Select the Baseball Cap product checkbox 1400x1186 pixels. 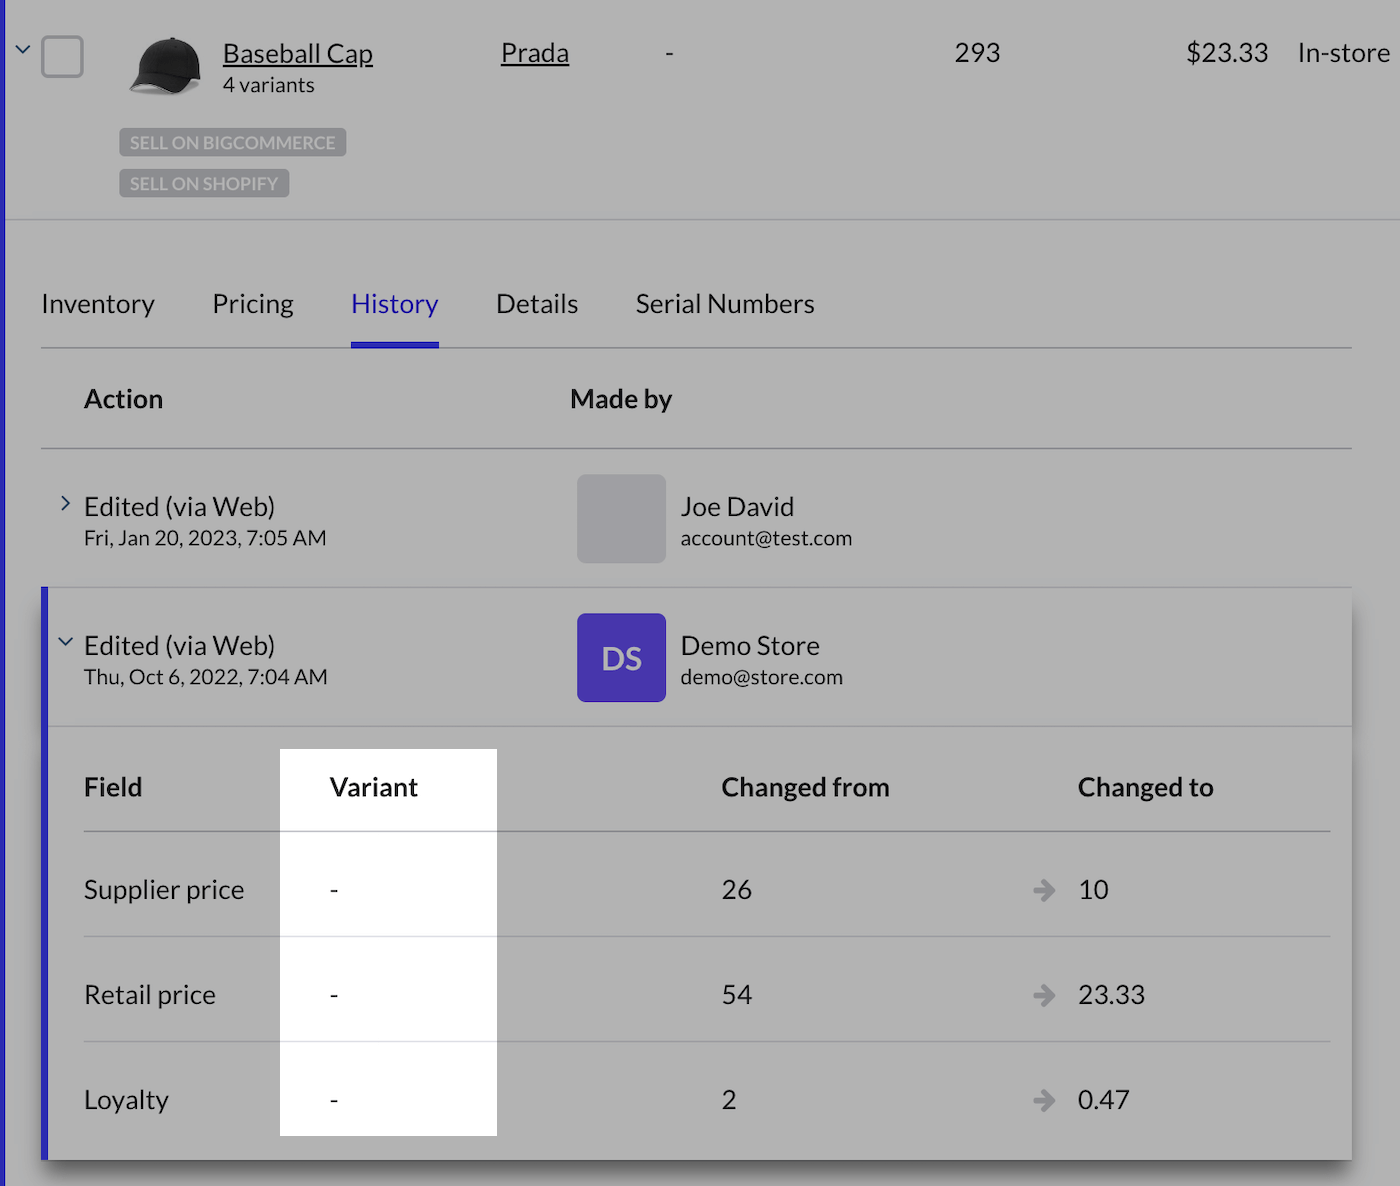62,57
